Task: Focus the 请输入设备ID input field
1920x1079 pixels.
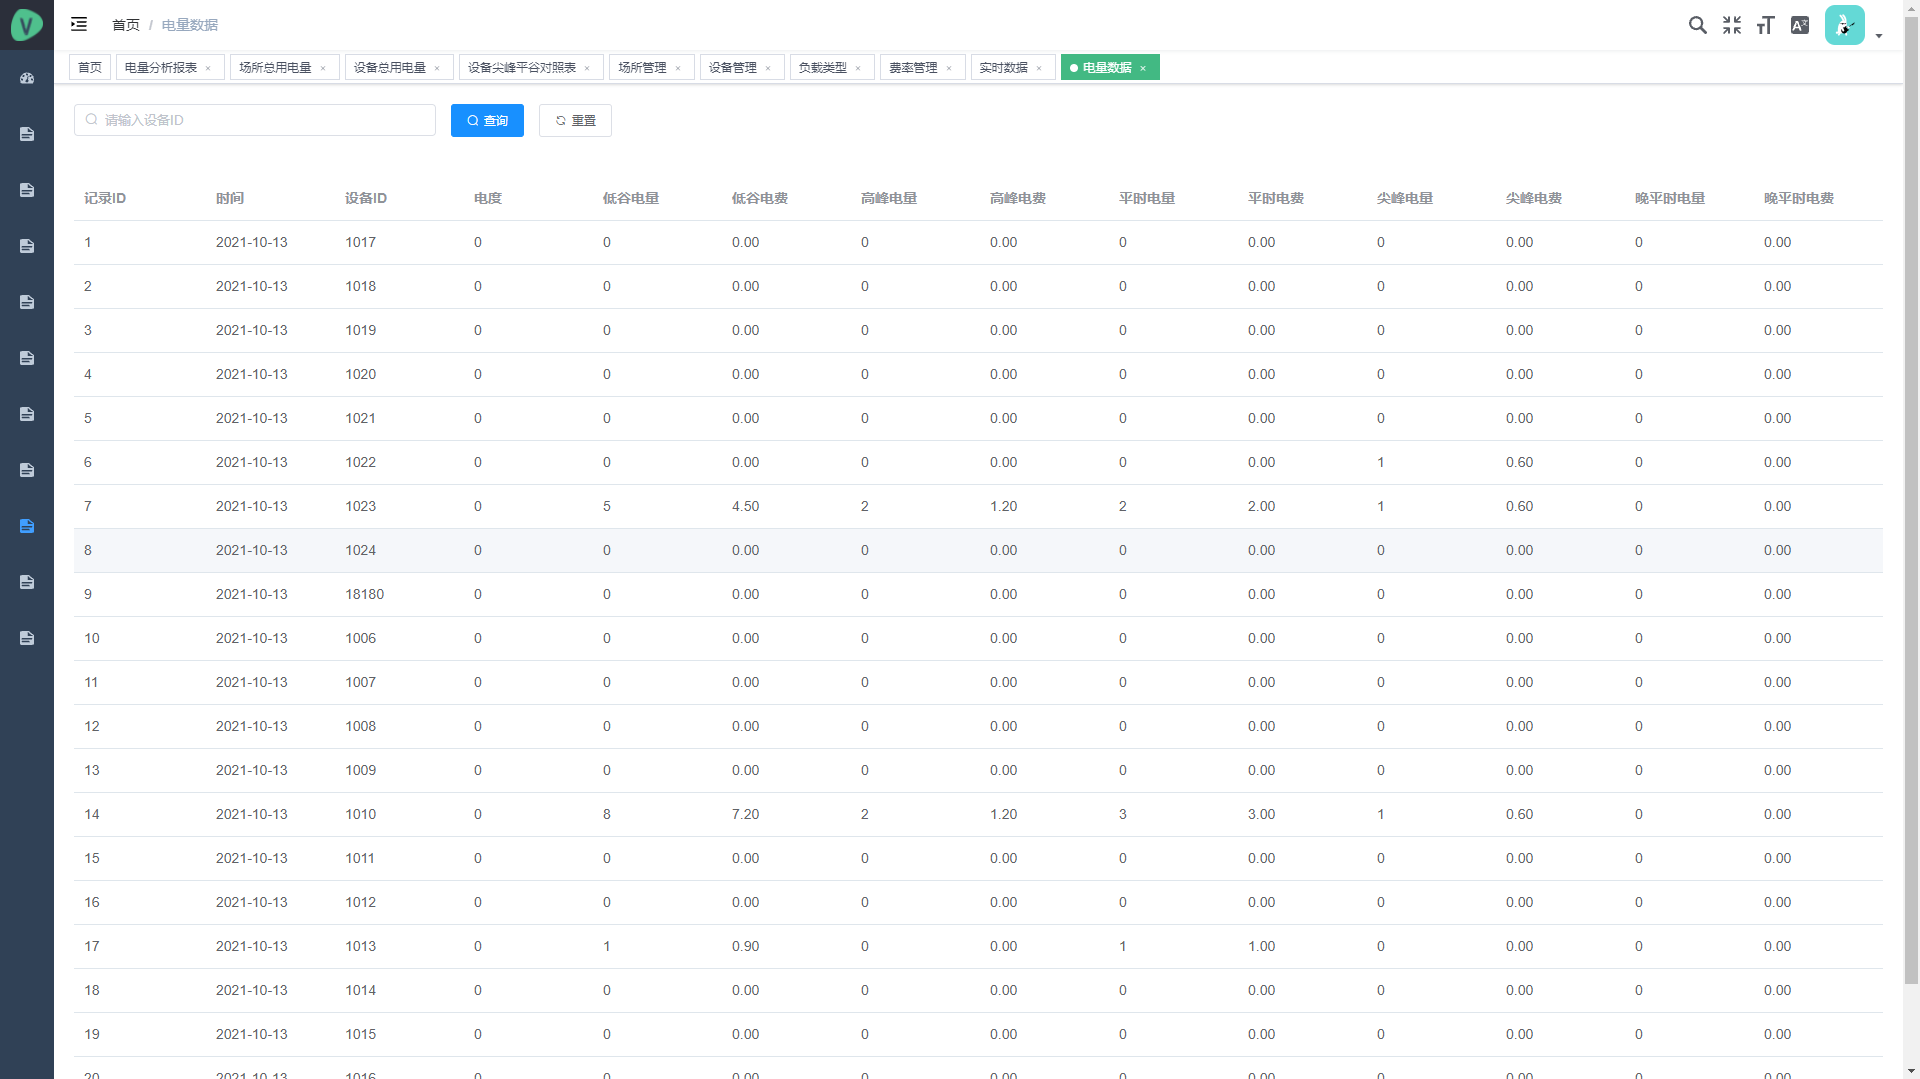Action: 255,120
